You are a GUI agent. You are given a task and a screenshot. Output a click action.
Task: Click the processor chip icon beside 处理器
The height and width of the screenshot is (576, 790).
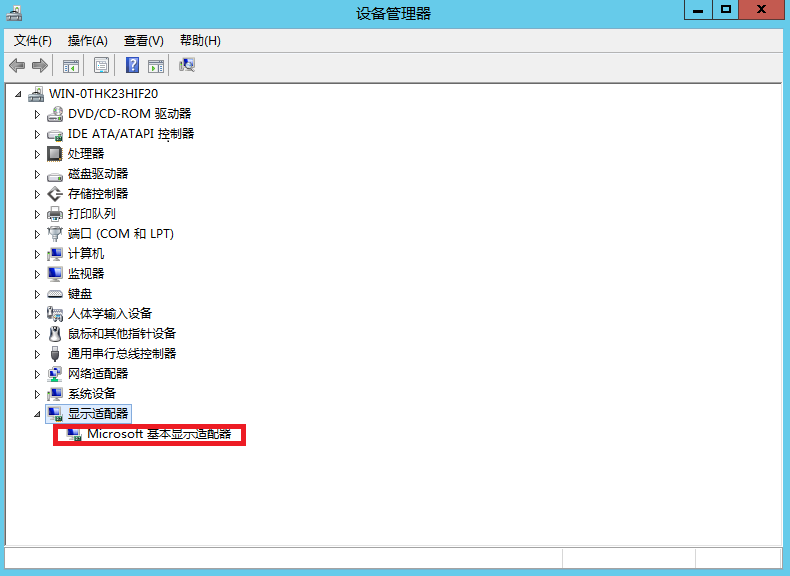54,154
